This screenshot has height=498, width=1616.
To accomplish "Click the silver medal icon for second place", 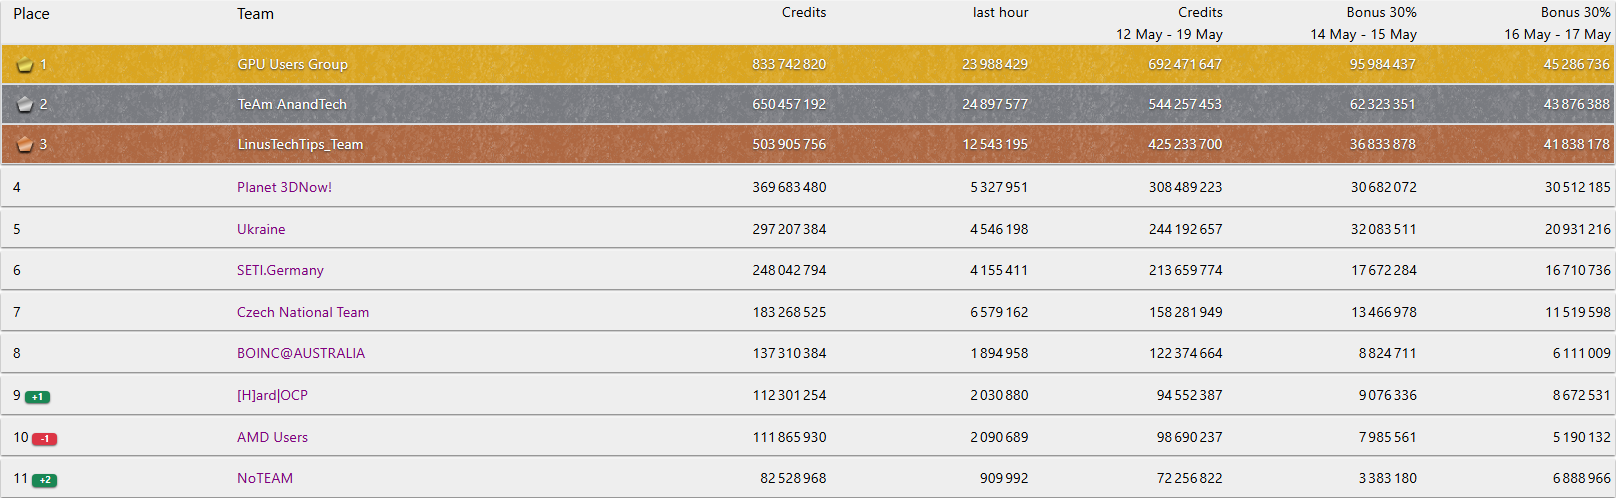I will [x=25, y=104].
